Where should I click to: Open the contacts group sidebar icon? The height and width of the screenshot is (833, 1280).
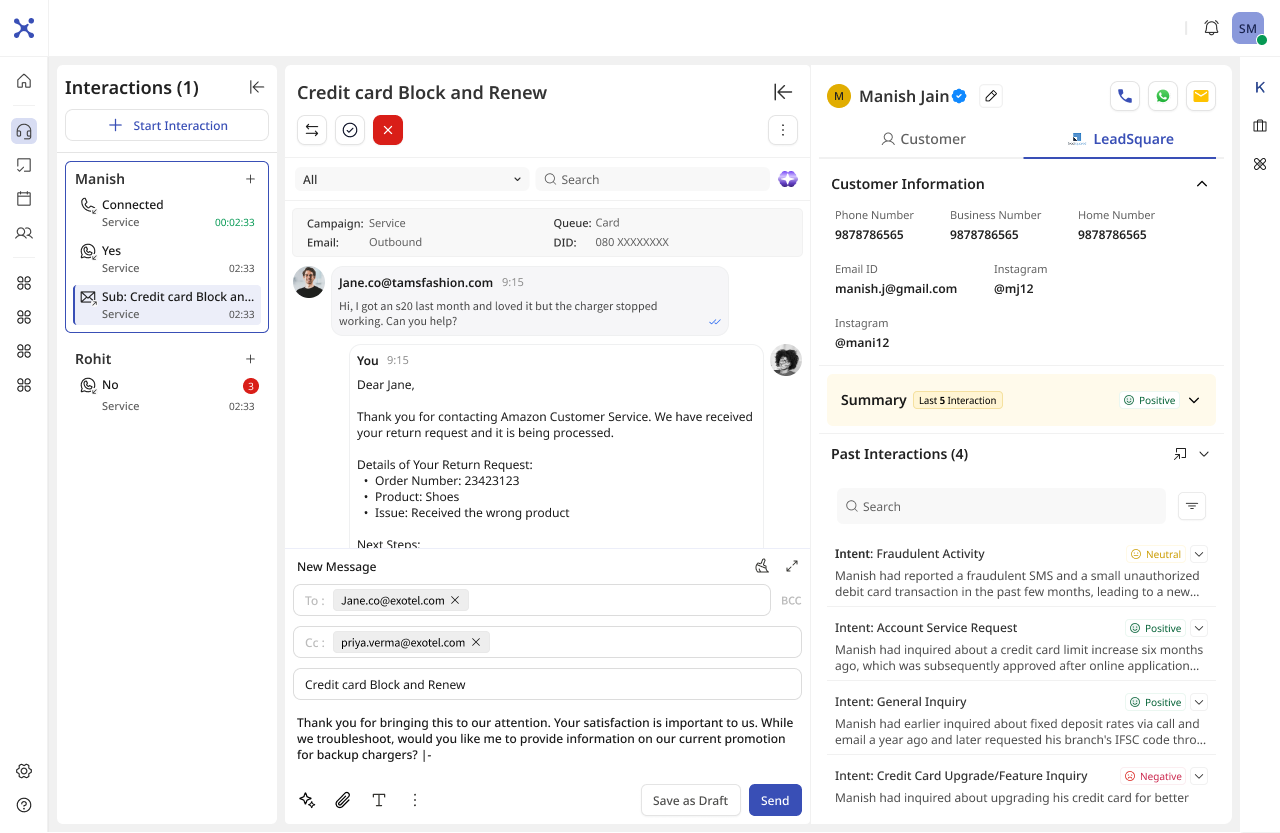pos(24,233)
